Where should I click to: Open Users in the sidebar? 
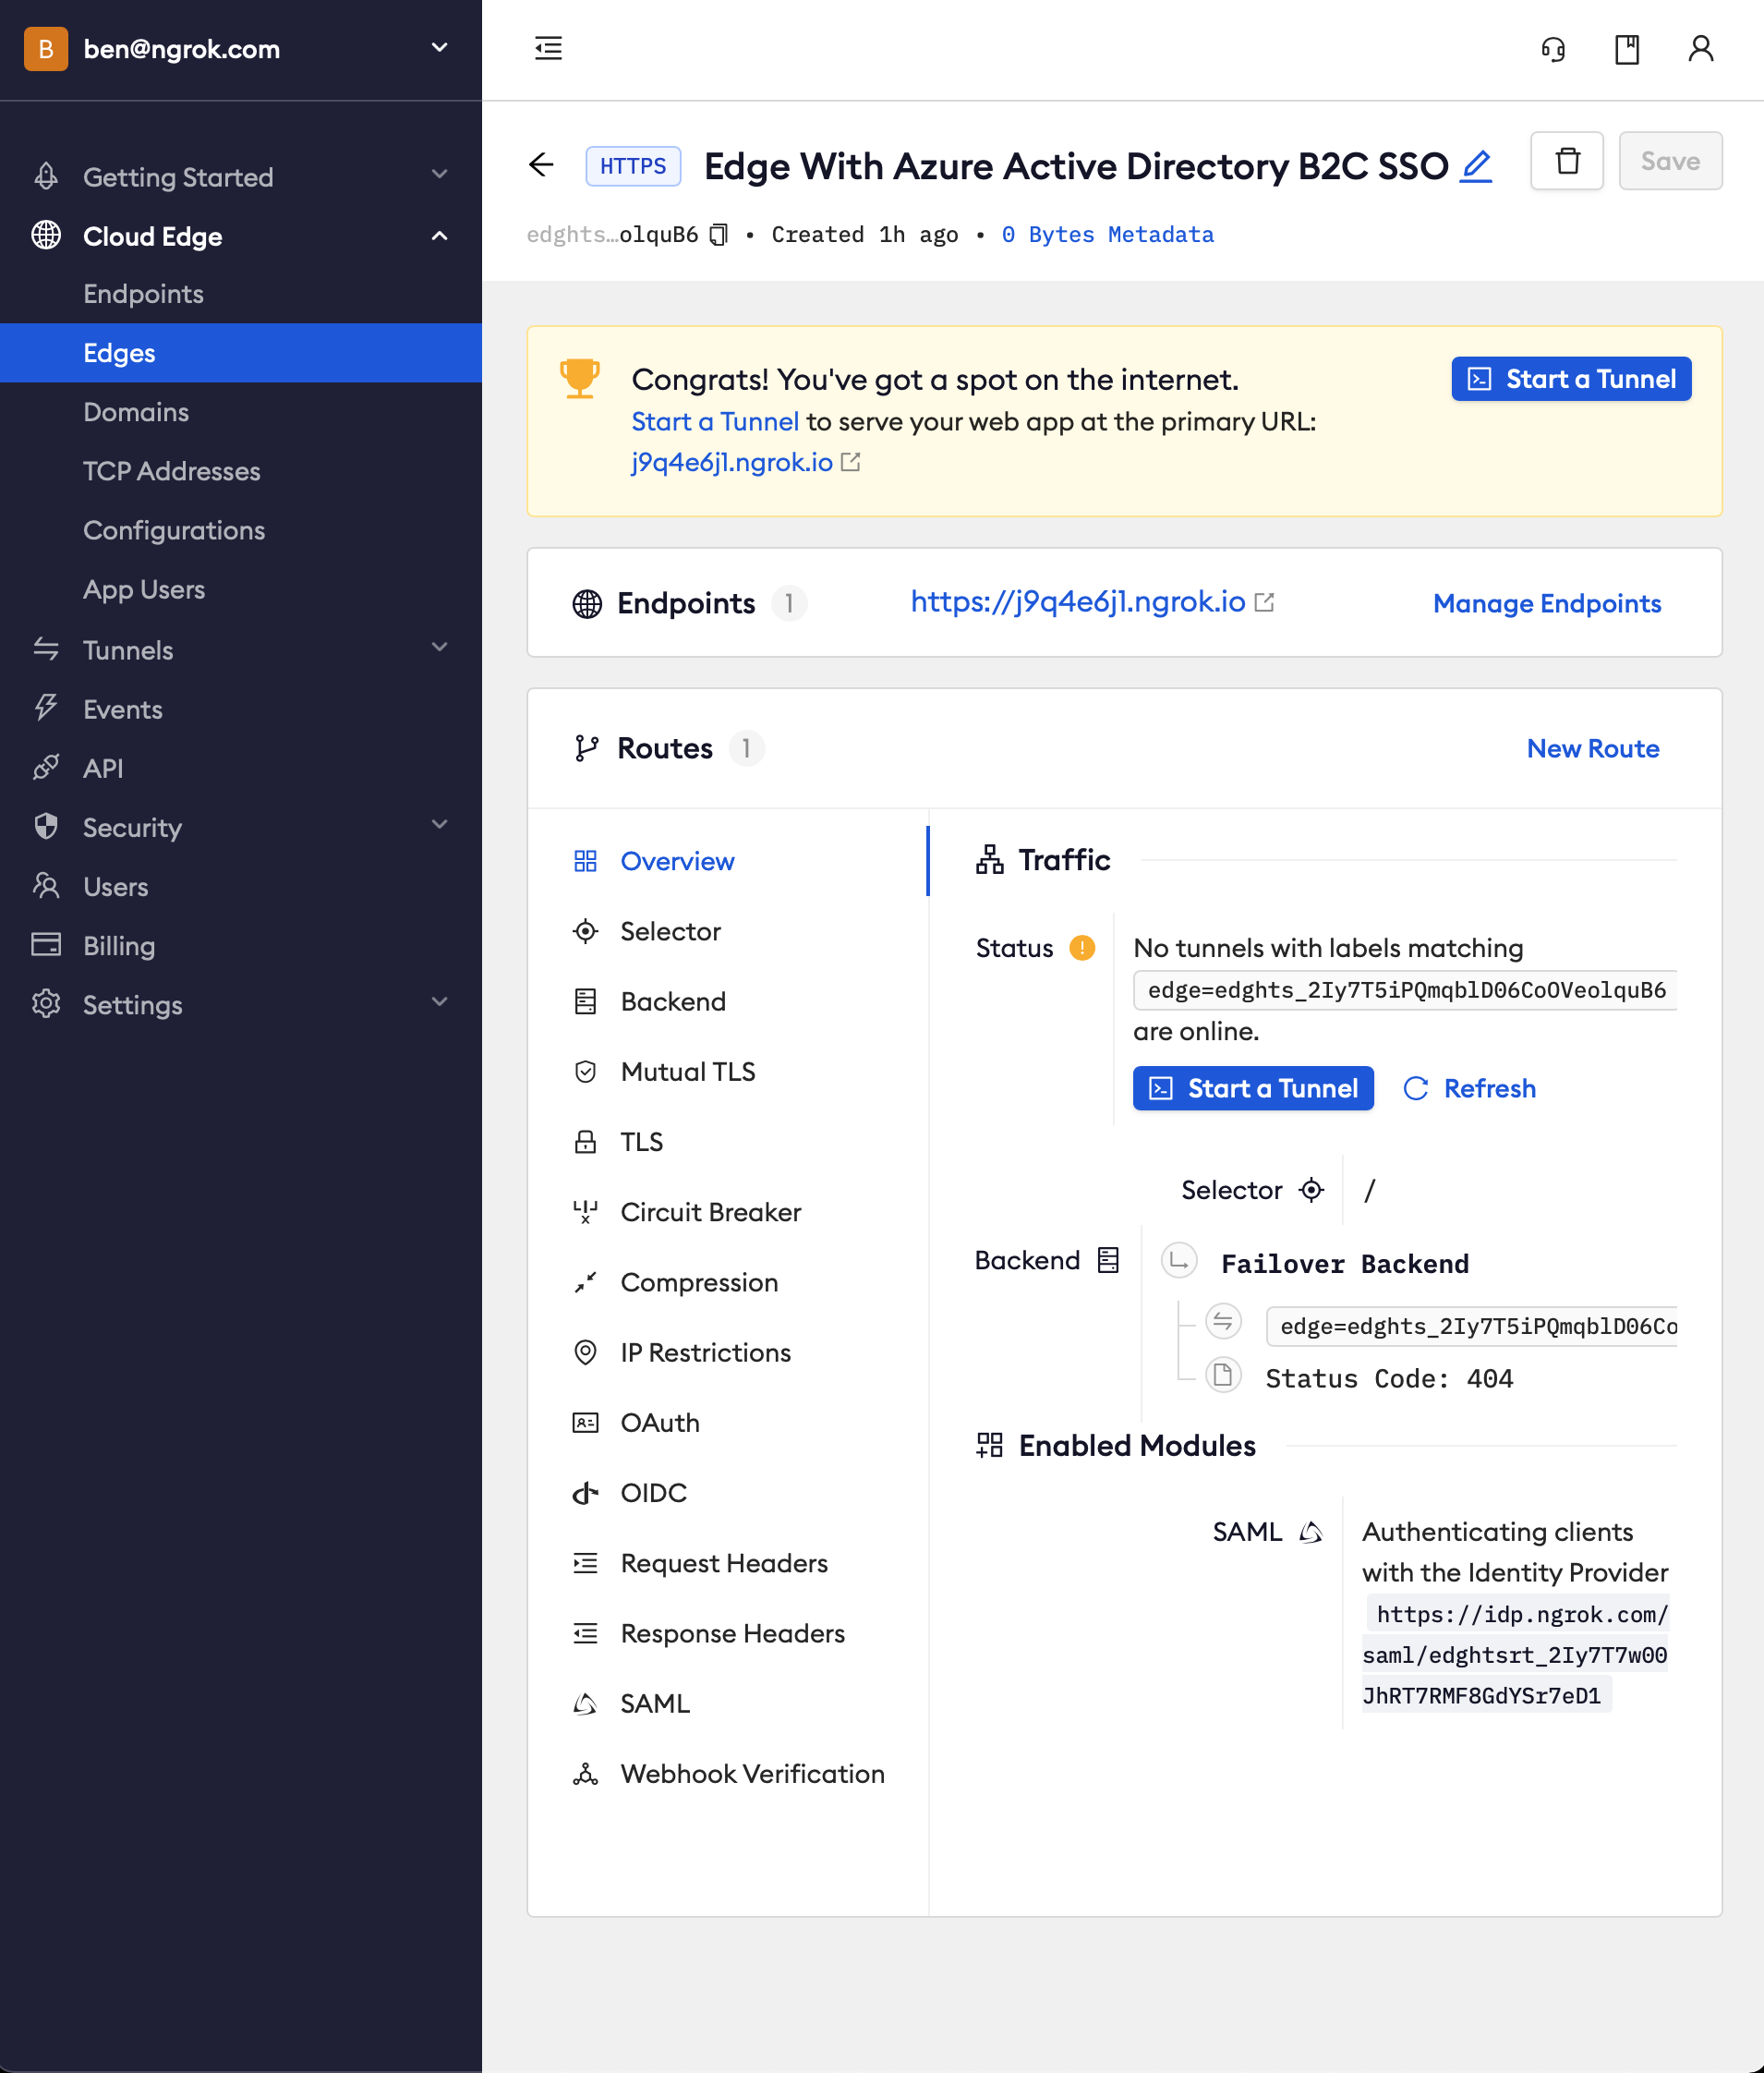[241, 886]
